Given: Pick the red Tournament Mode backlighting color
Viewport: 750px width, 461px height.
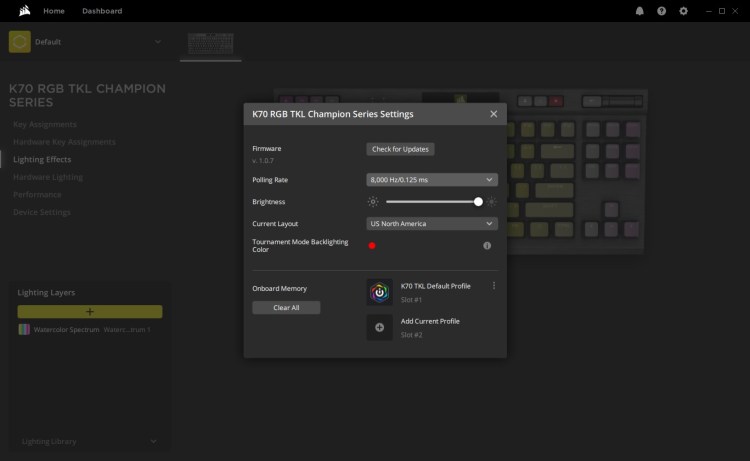Looking at the screenshot, I should pos(372,245).
